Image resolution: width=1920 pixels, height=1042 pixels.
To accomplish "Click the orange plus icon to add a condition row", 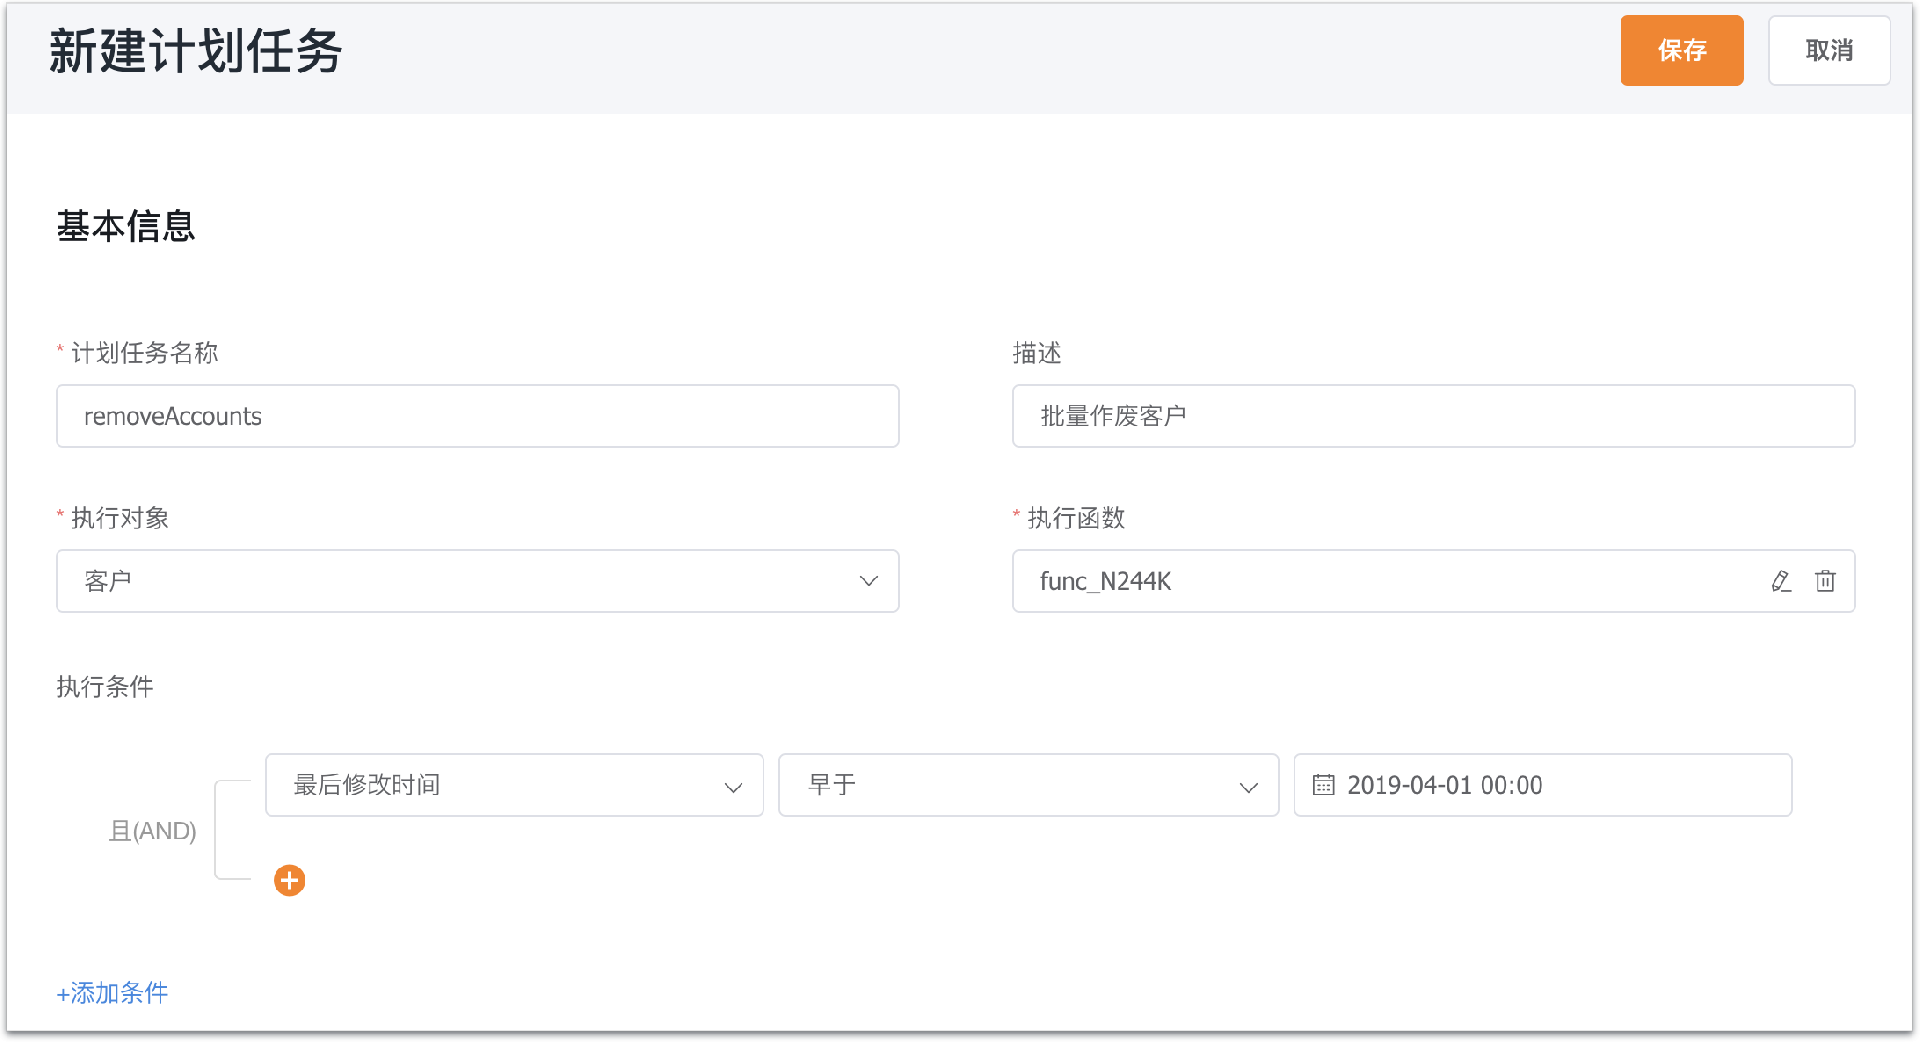I will pos(290,881).
